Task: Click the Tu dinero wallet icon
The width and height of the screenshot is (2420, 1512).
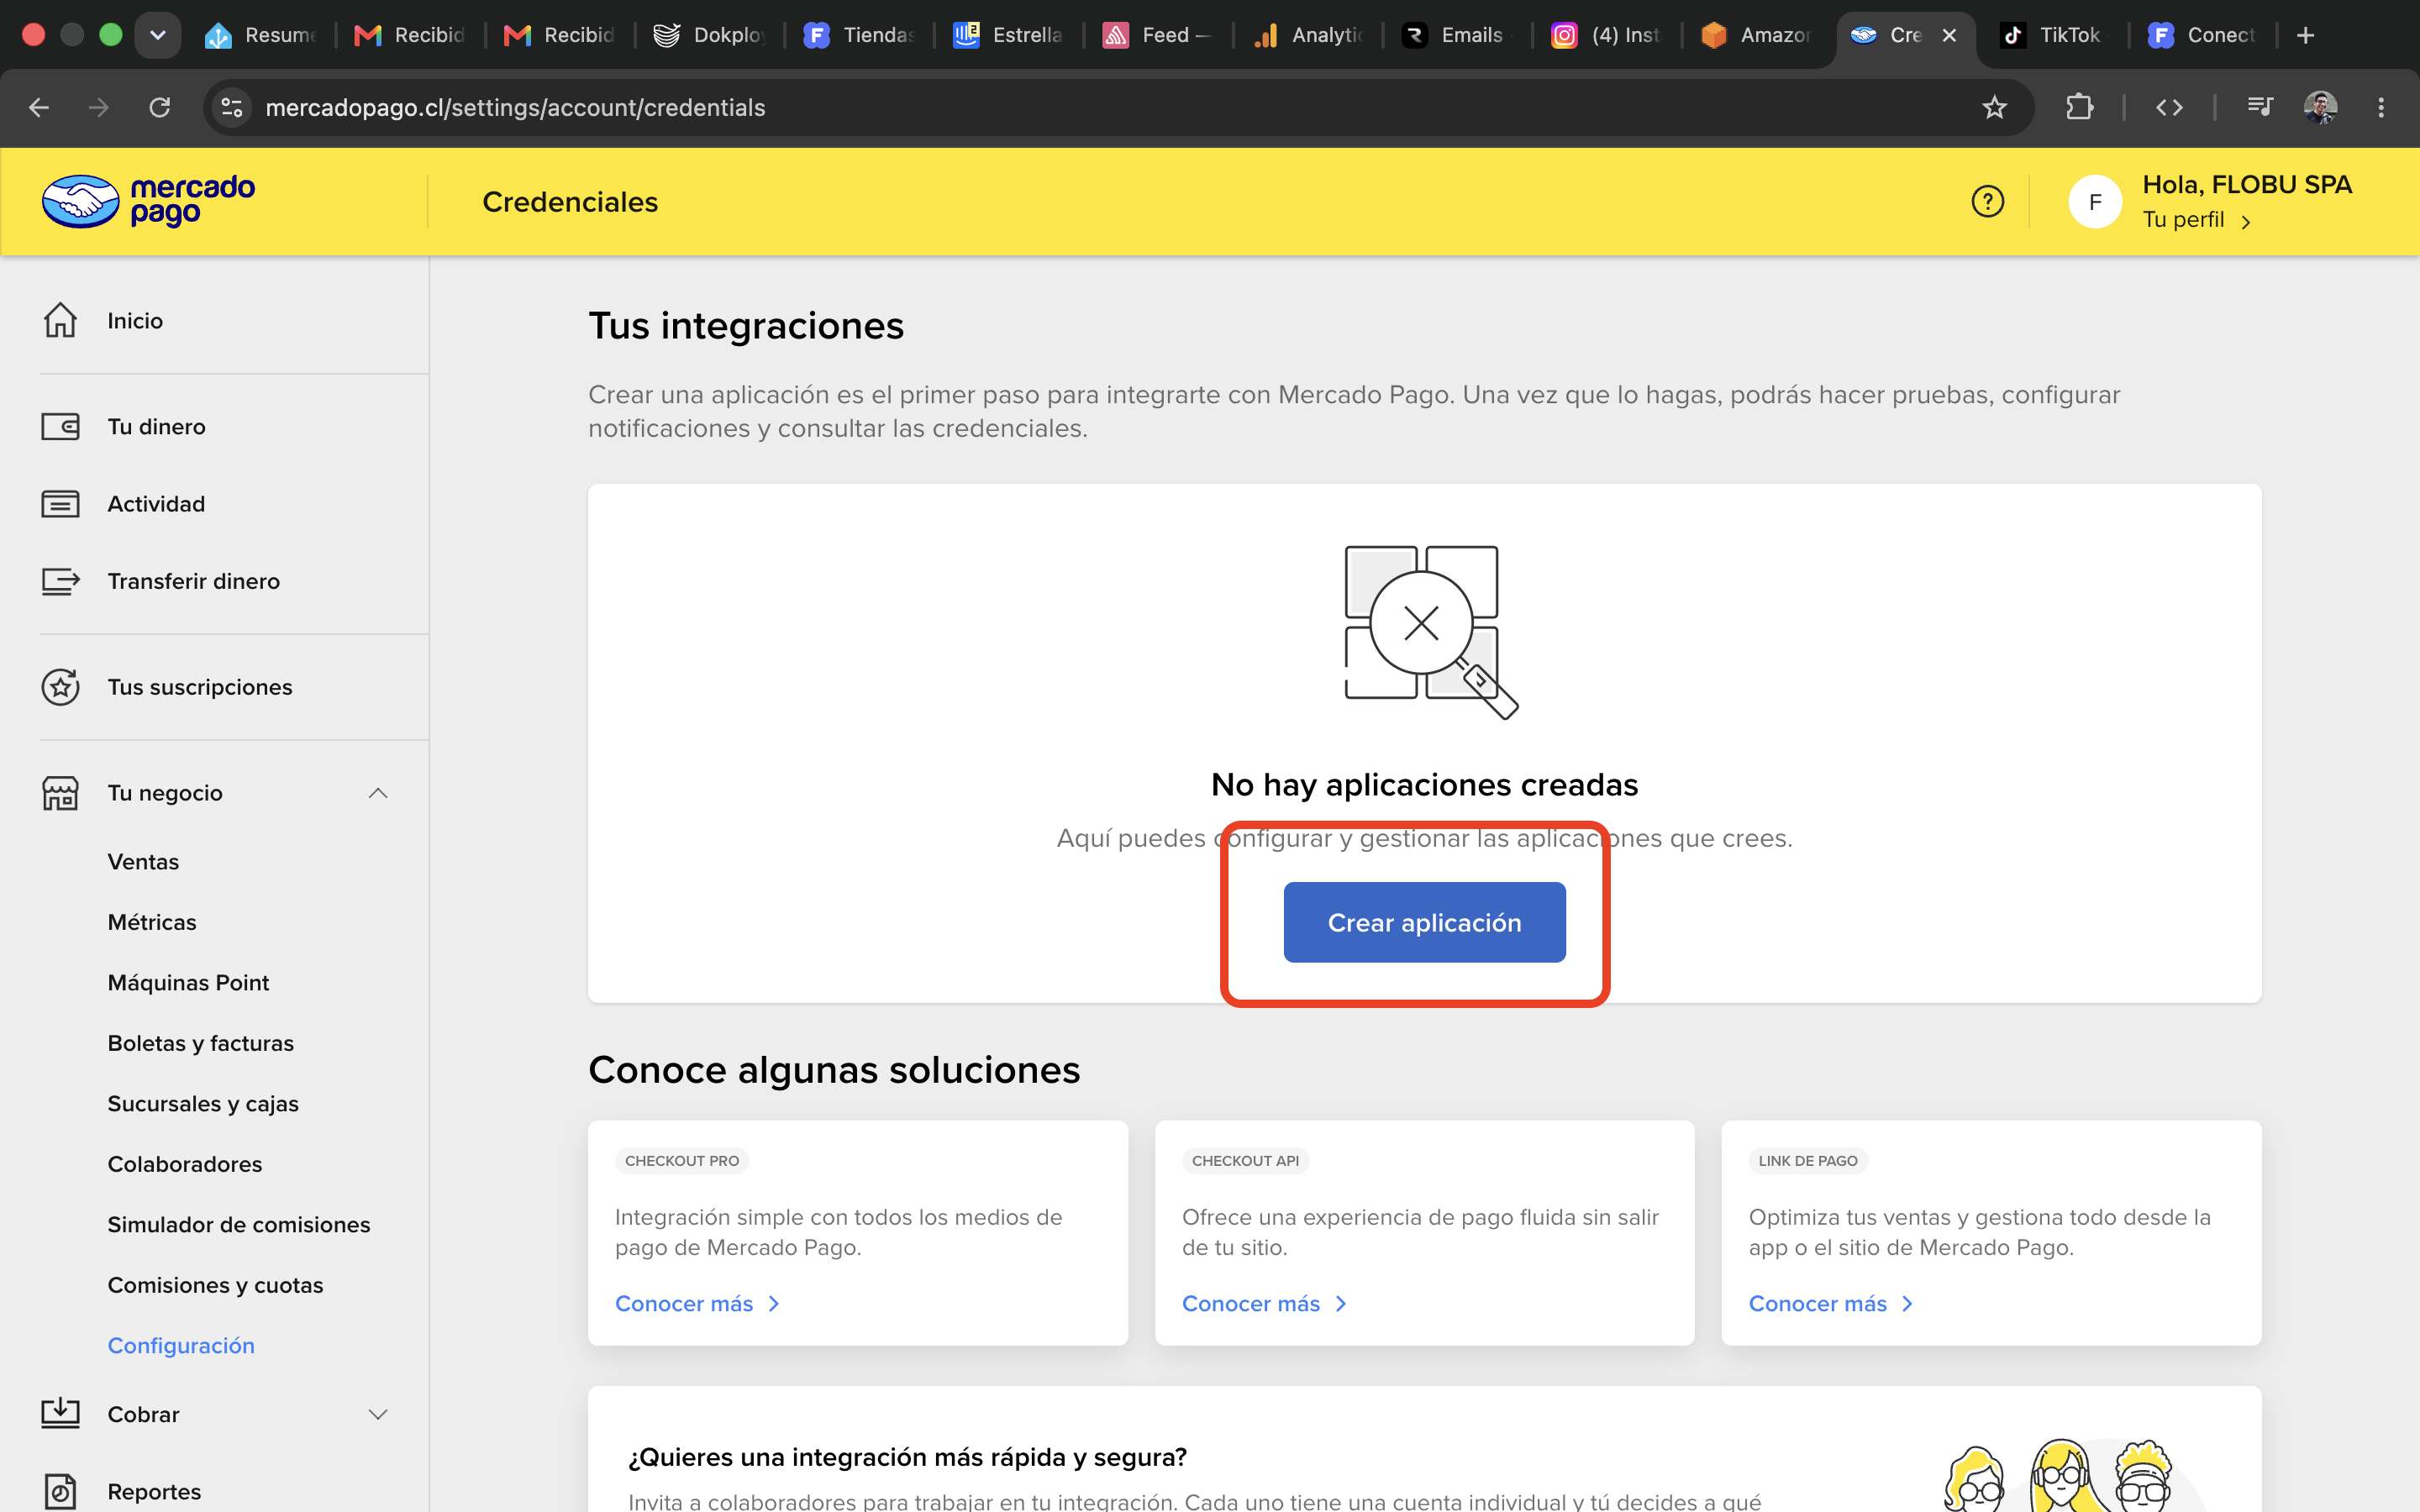Action: [60, 427]
